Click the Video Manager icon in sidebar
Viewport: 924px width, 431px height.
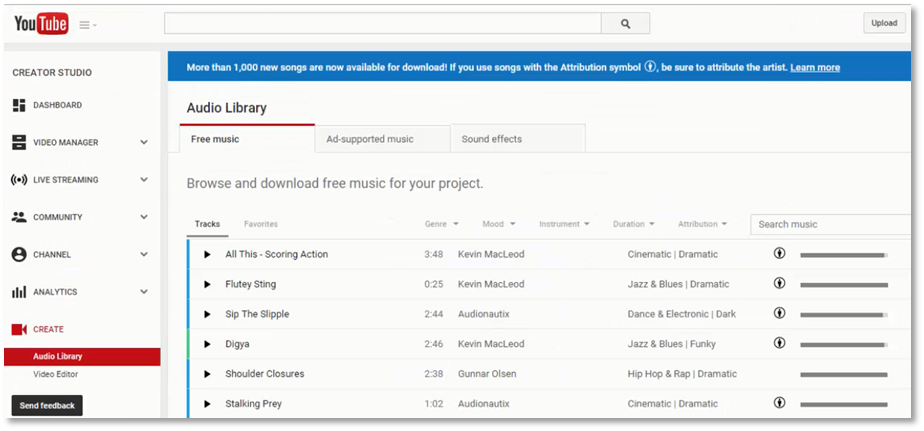click(19, 142)
